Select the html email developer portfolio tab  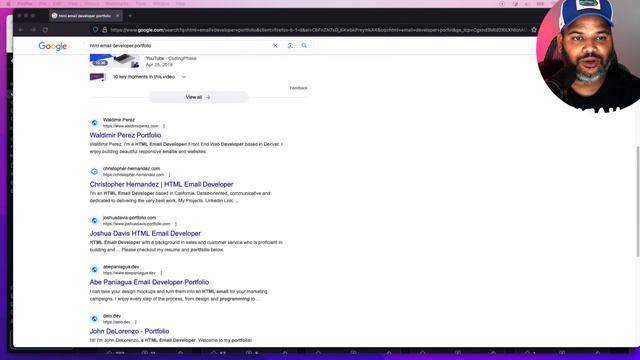(85, 16)
